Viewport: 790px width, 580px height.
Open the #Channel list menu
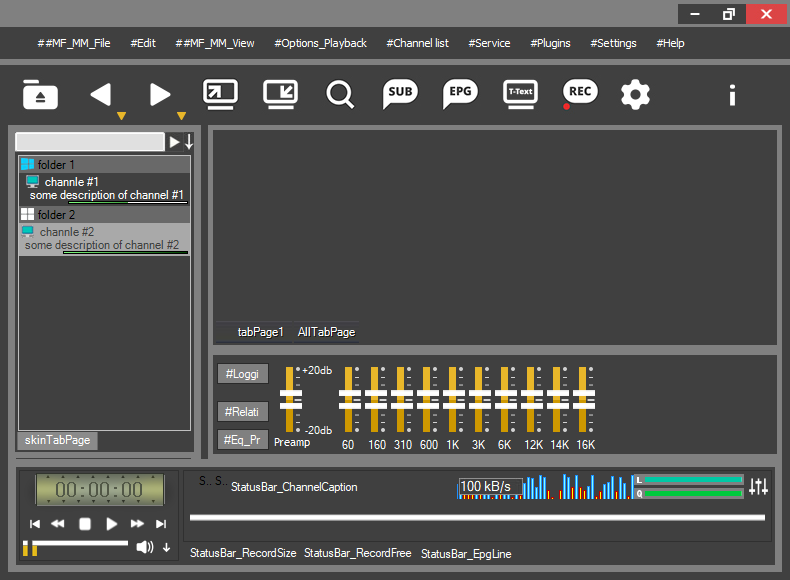point(417,43)
